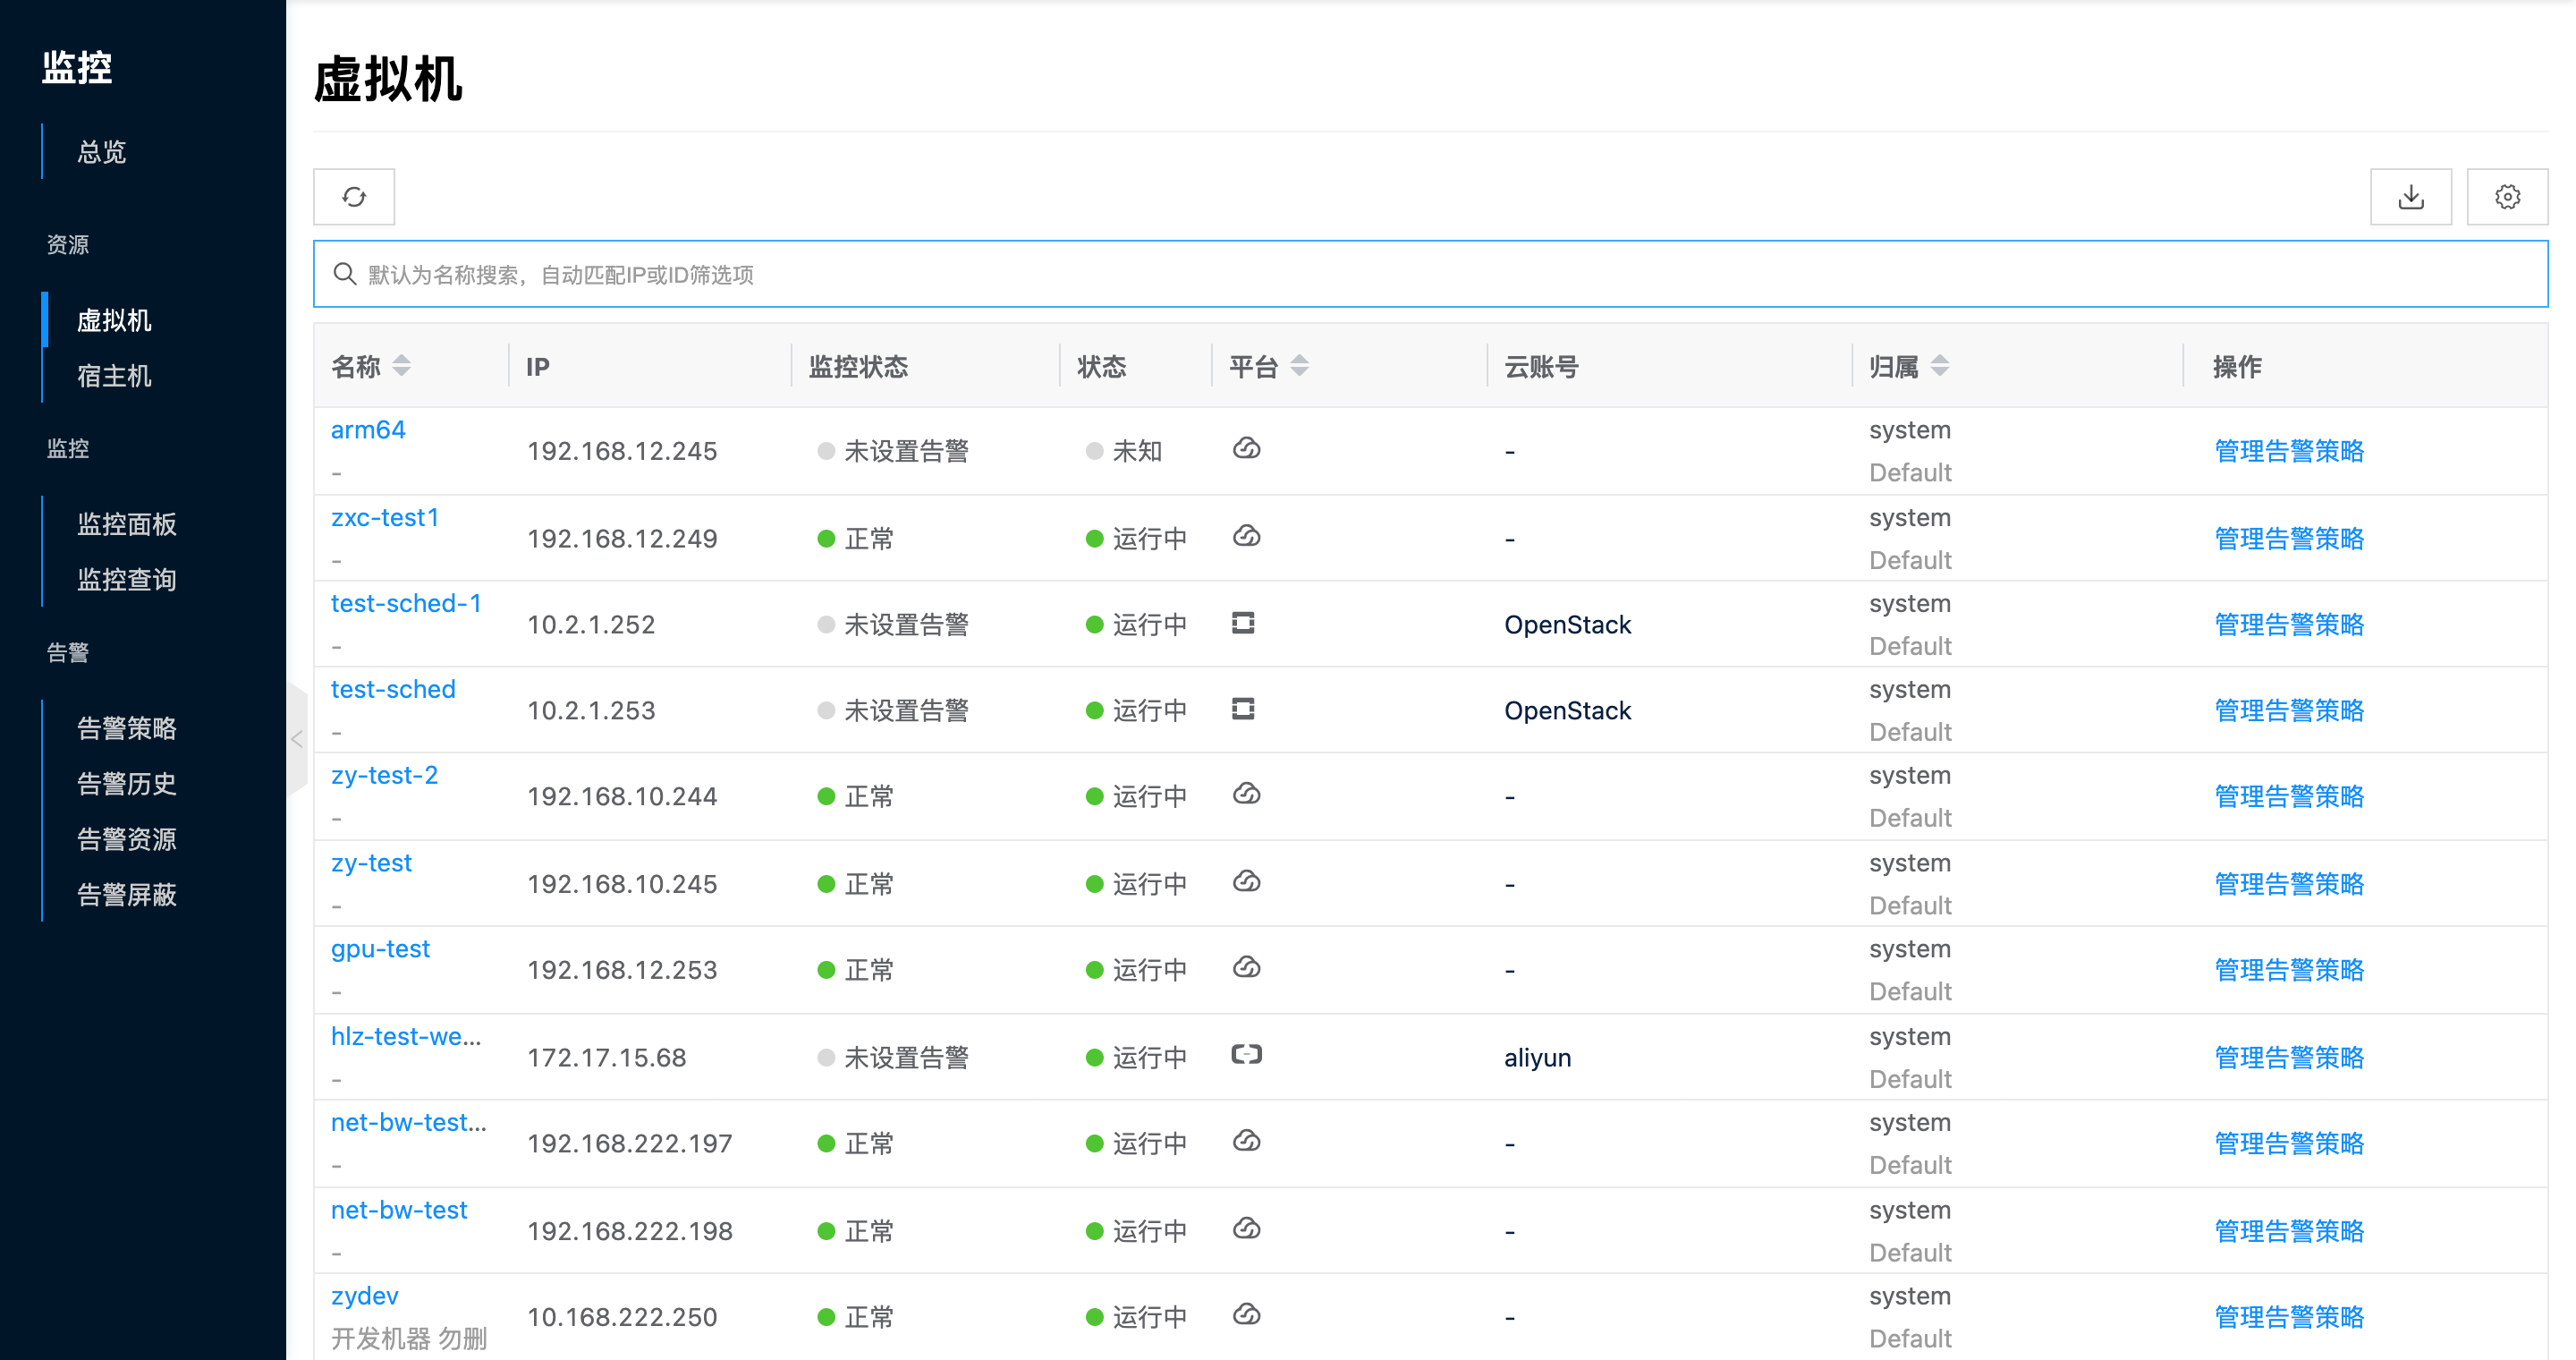Click the cloud platform icon for arm64

coord(1246,449)
